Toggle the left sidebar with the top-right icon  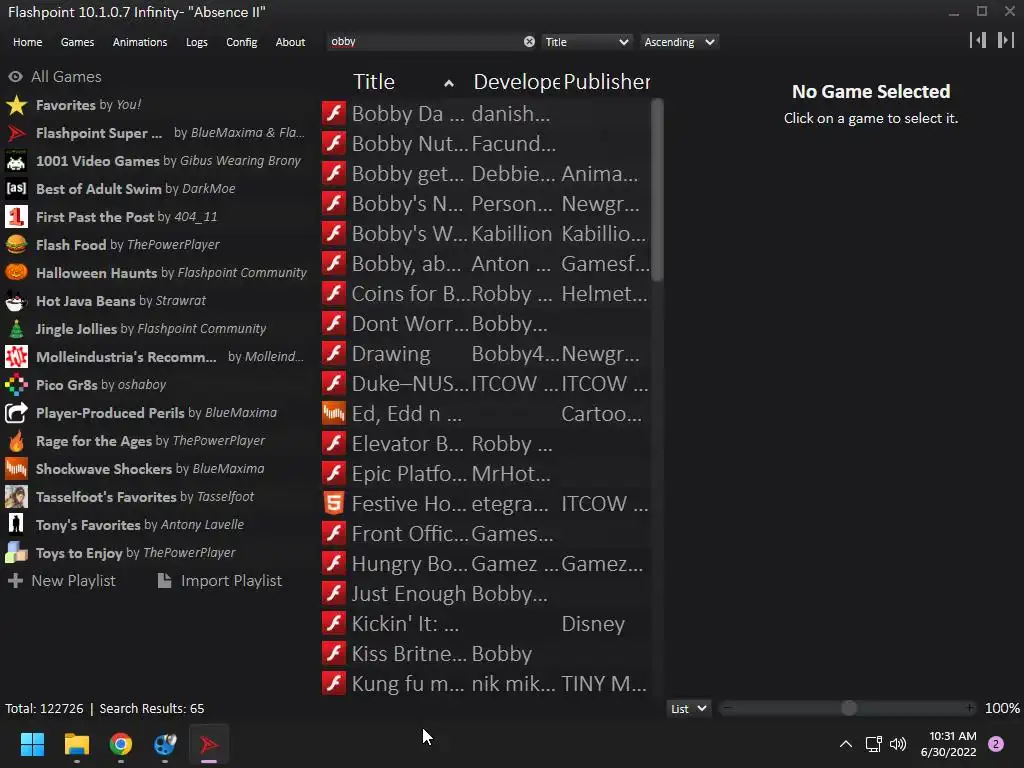[978, 40]
